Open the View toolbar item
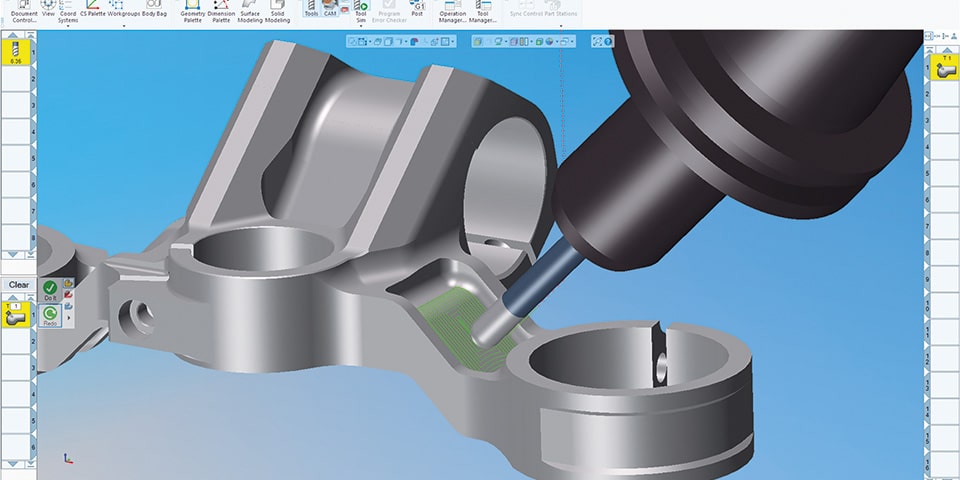Image resolution: width=960 pixels, height=480 pixels. click(49, 11)
